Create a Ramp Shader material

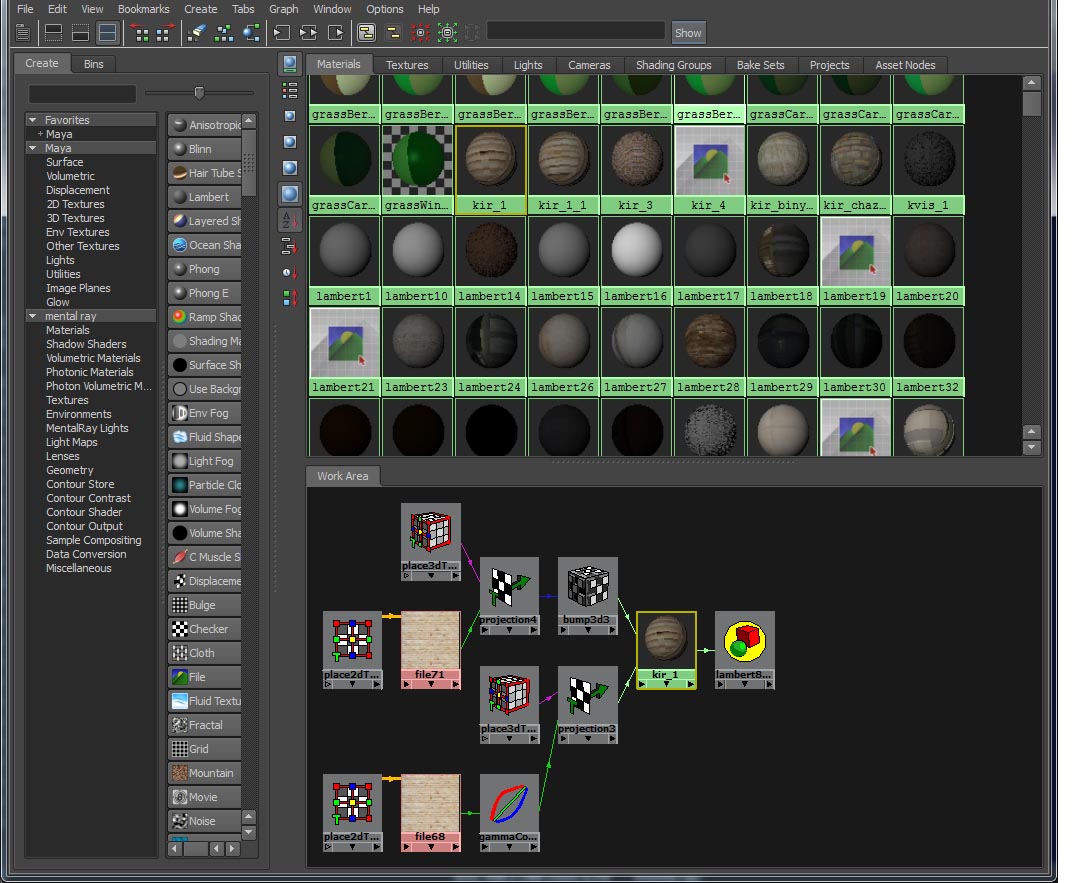205,317
